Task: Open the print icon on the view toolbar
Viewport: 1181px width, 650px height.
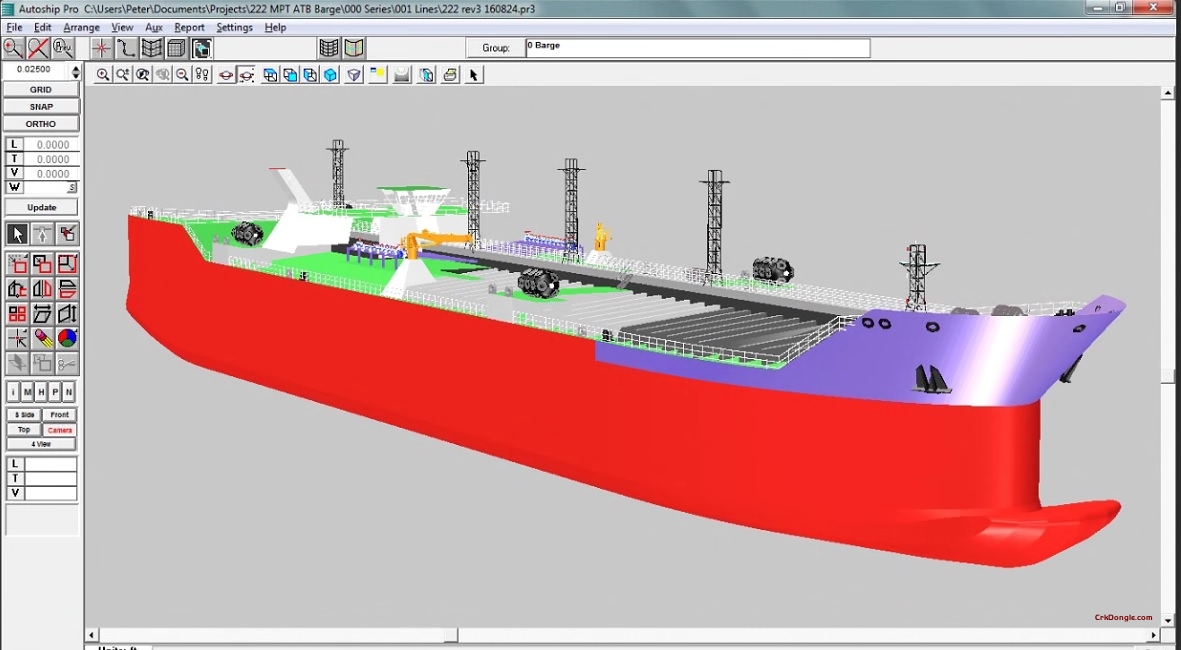Action: [449, 74]
